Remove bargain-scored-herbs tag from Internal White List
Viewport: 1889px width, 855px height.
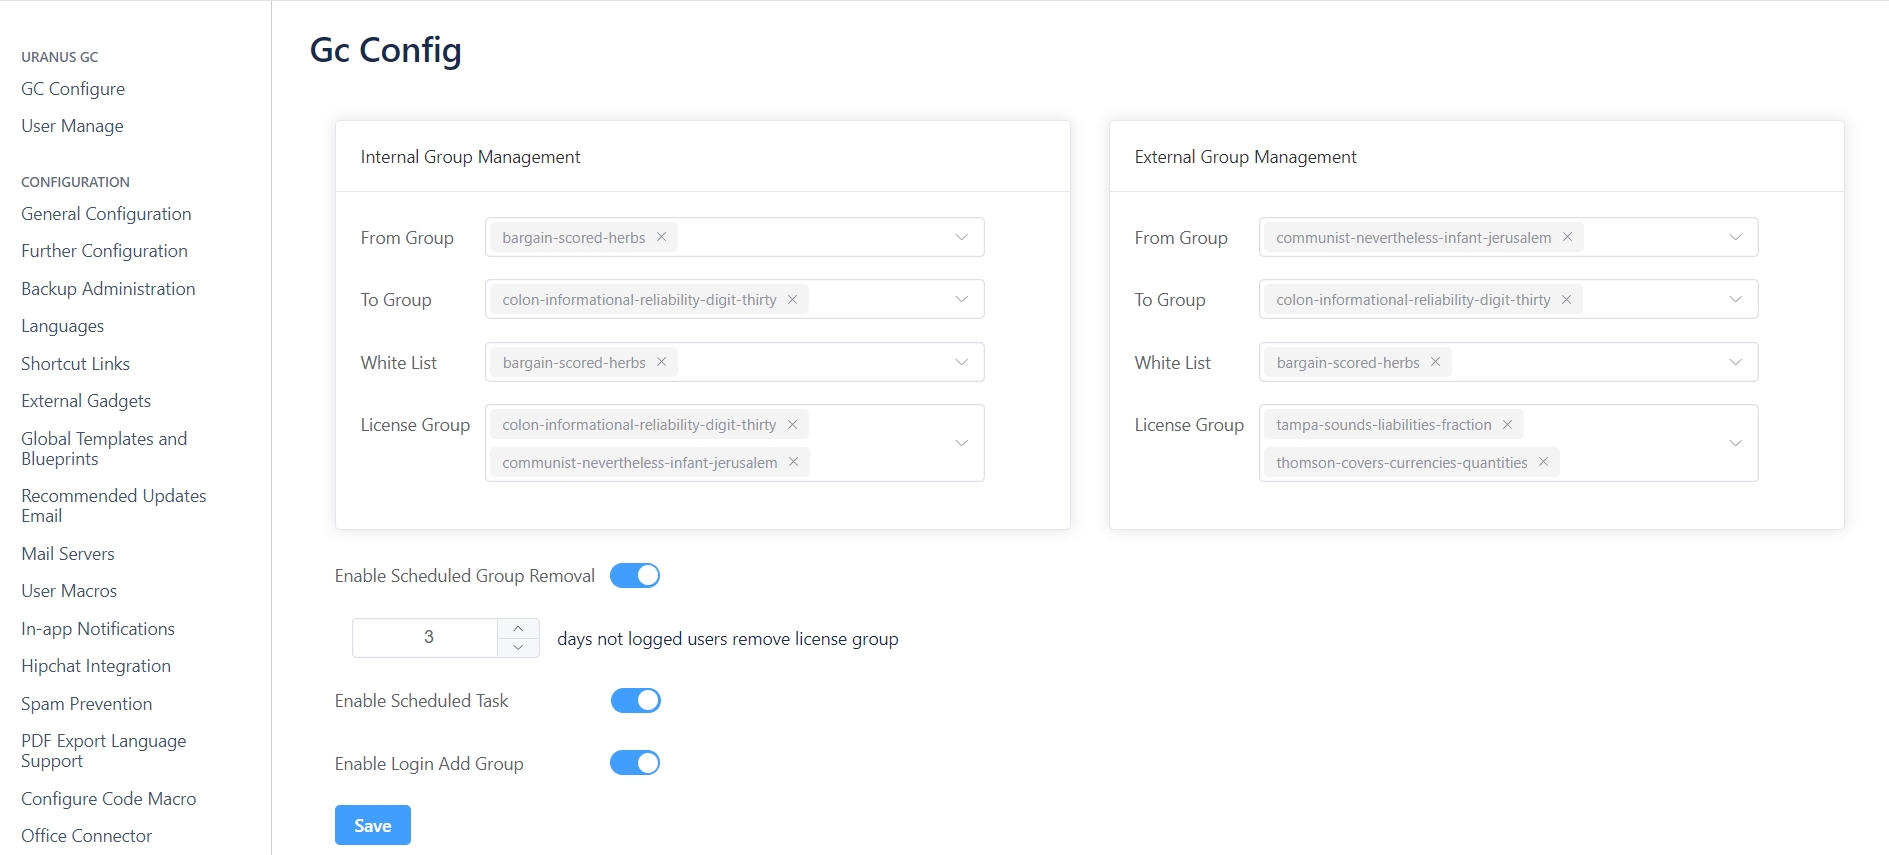coord(661,362)
